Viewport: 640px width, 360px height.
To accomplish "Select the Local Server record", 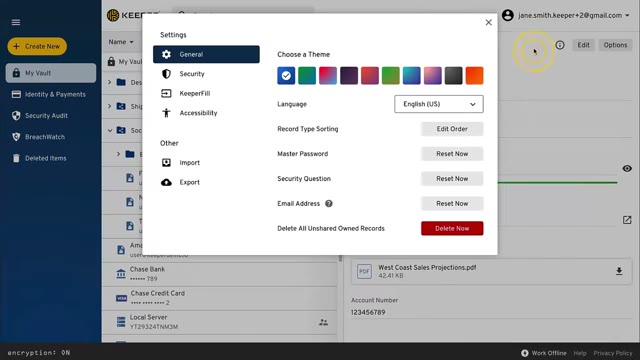I will 220,322.
